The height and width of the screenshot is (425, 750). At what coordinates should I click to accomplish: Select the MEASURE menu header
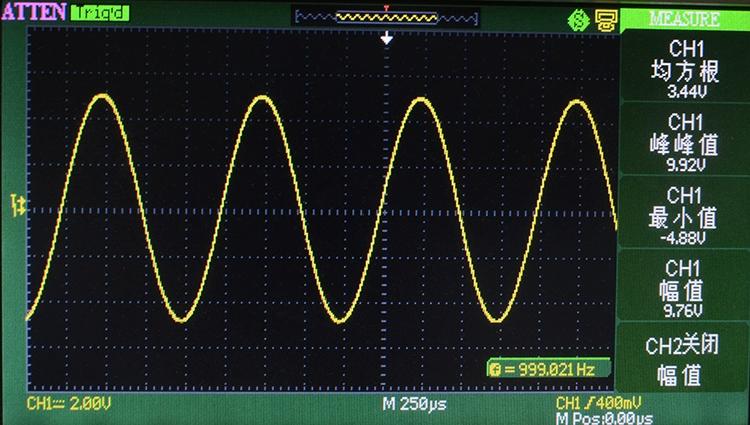tap(684, 18)
